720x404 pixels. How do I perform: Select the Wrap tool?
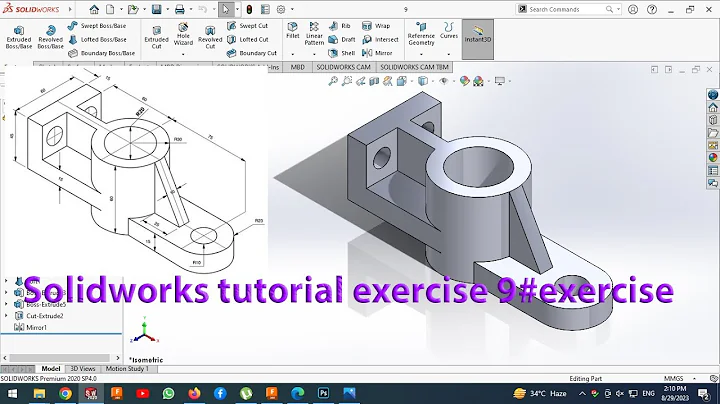[x=376, y=26]
